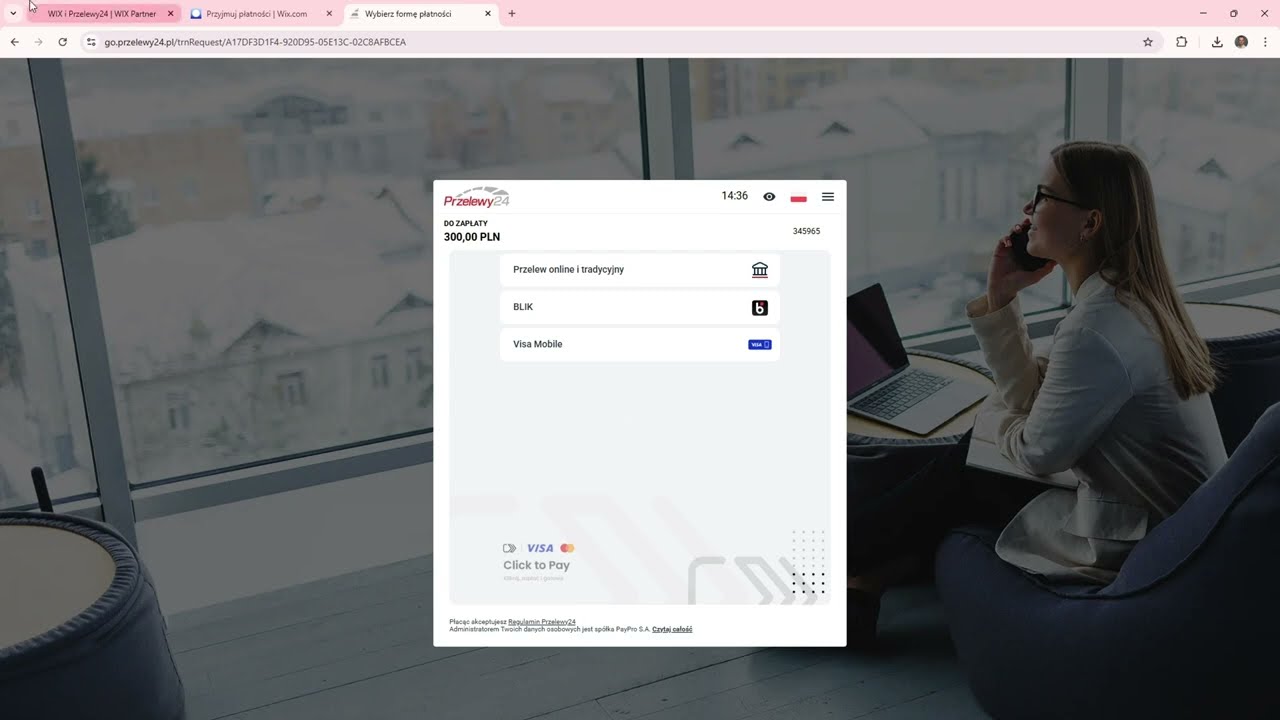Click the go.przelewy24.pl address bar

(620, 42)
